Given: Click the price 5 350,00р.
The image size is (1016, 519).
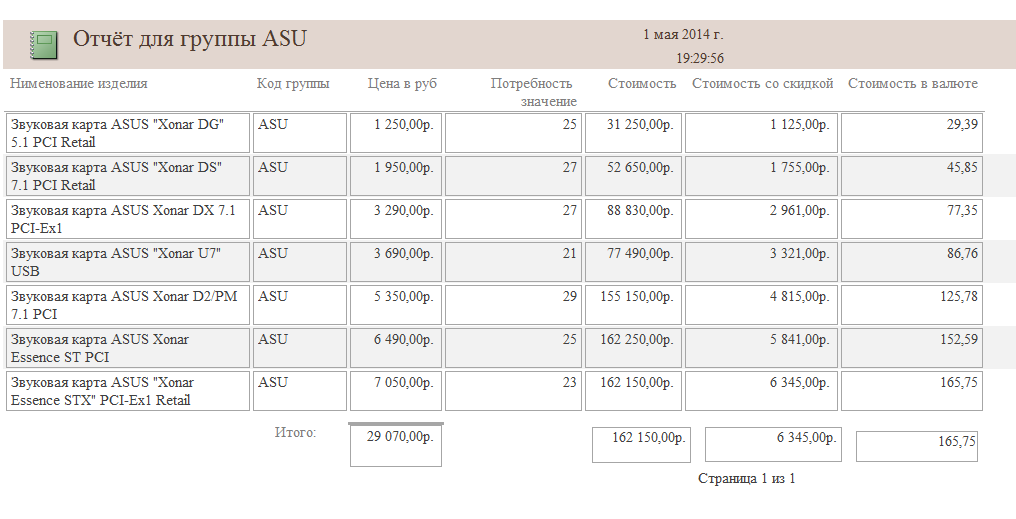Looking at the screenshot, I should (x=396, y=305).
